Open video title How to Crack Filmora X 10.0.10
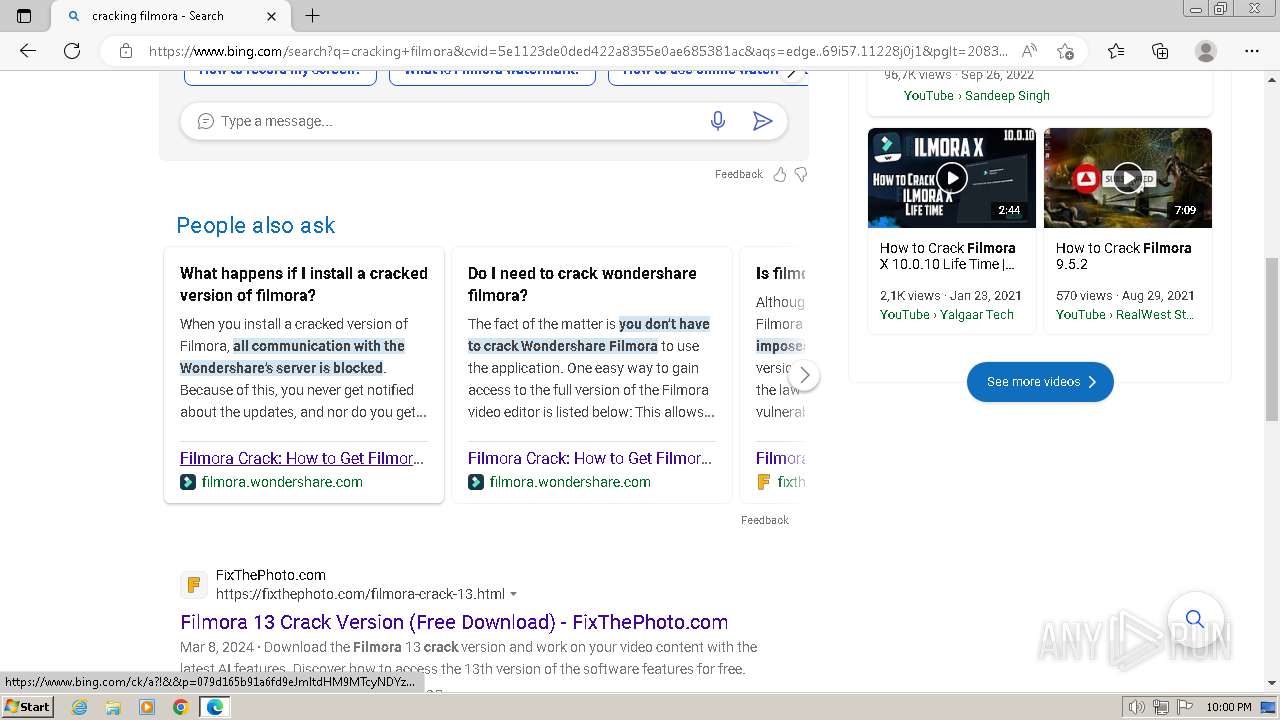This screenshot has height=720, width=1280. [948, 256]
